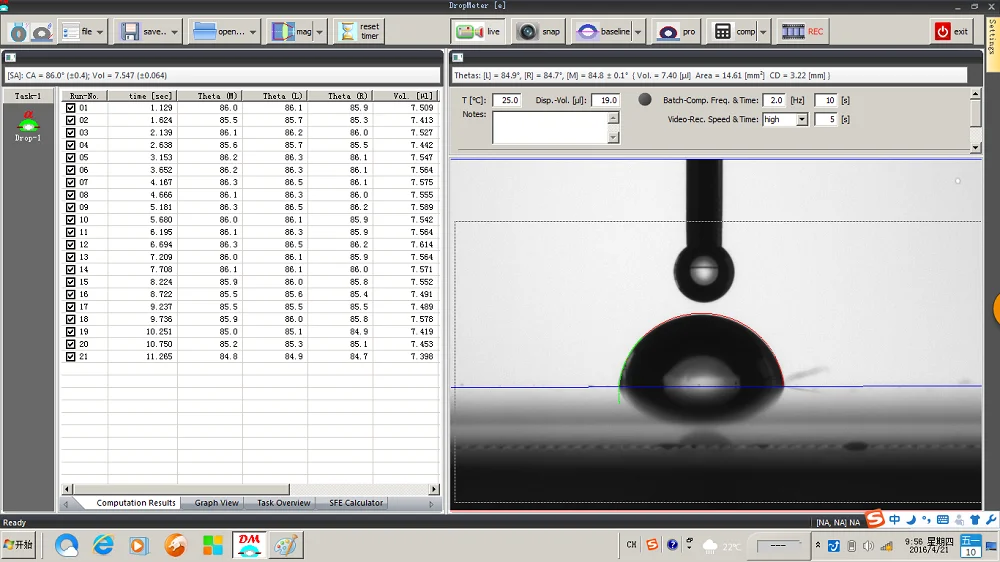Click the exit button
1000x562 pixels.
click(x=951, y=32)
